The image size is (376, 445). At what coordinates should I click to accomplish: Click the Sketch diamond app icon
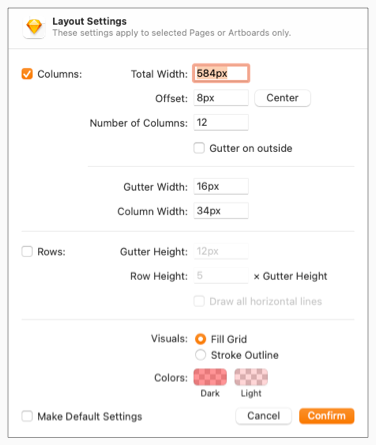(x=34, y=27)
